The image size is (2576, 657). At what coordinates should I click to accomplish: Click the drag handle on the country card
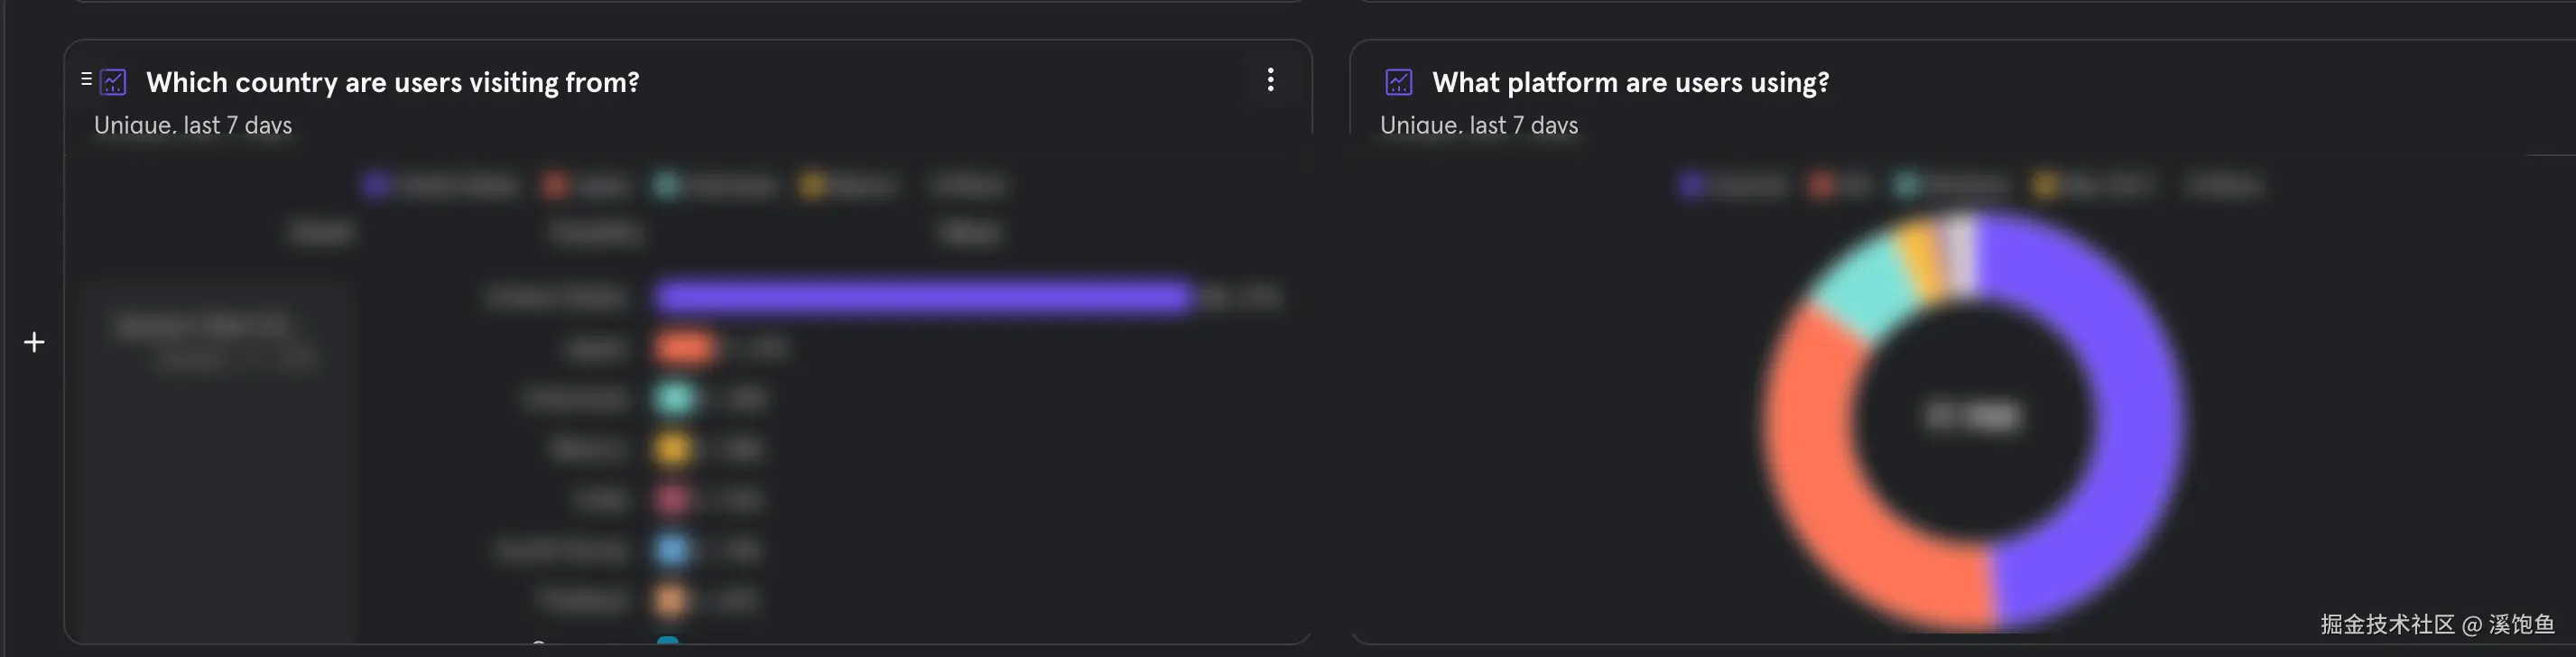[86, 79]
